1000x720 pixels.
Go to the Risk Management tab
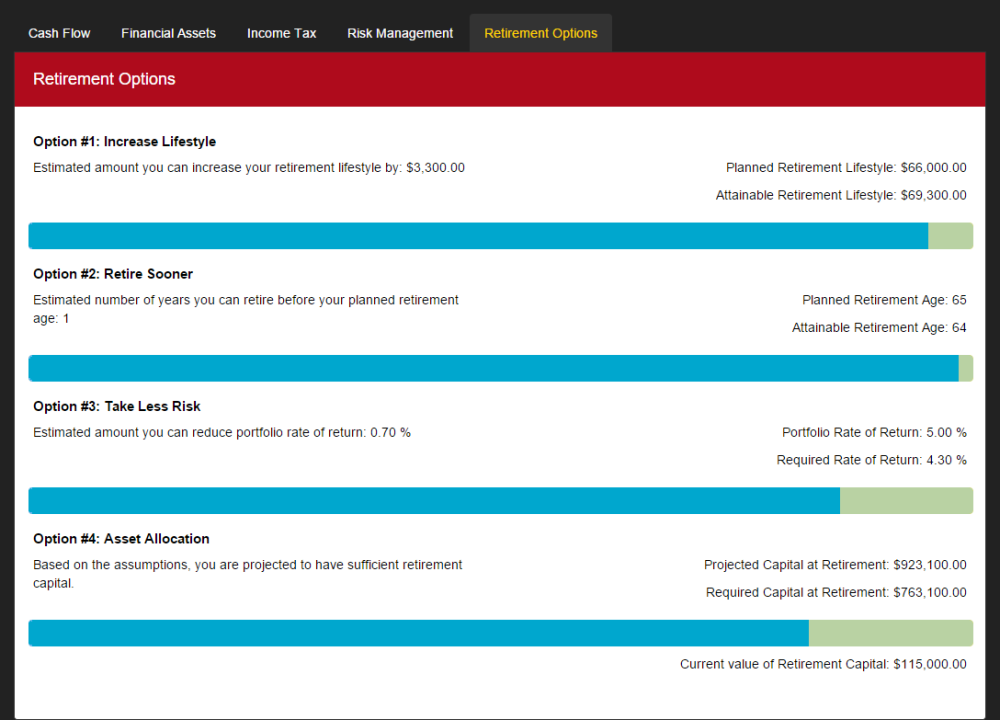[x=400, y=33]
